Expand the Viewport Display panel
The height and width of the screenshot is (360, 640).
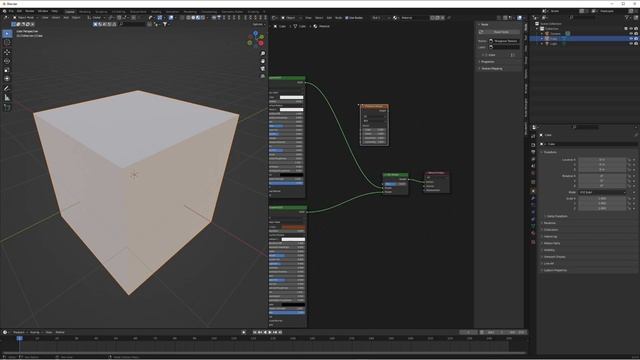(554, 257)
